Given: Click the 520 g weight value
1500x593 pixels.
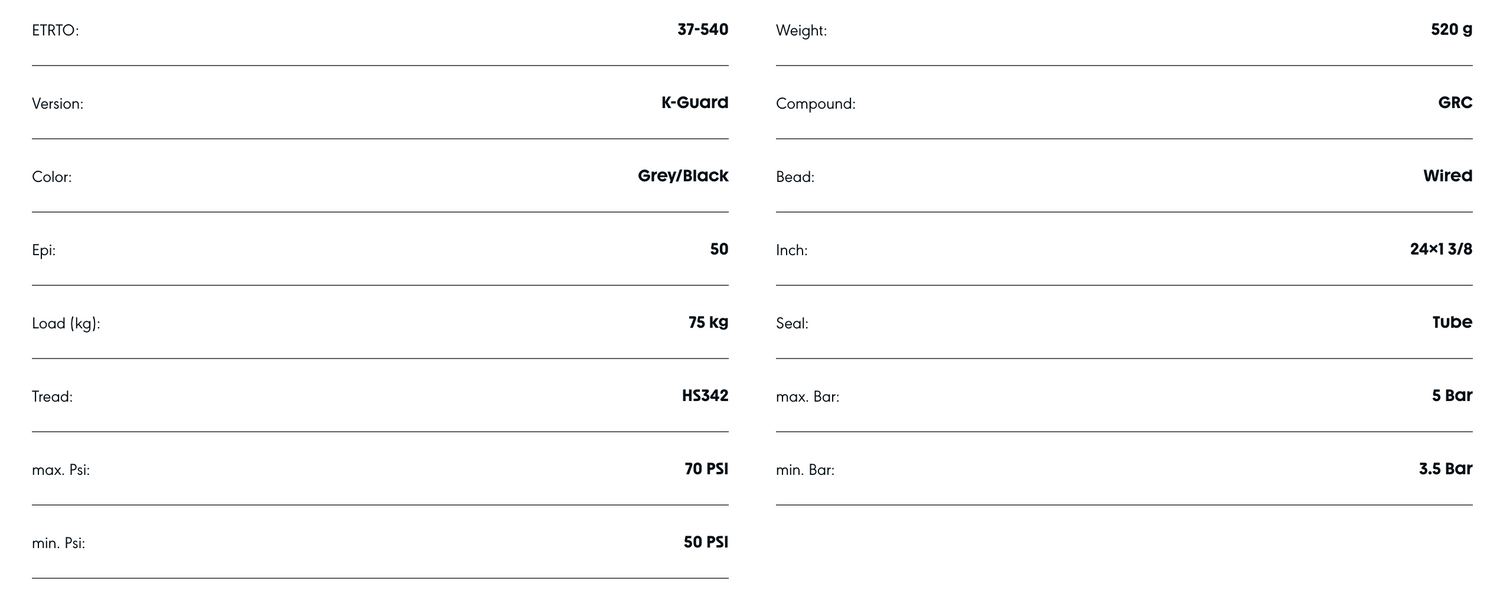Looking at the screenshot, I should pos(1451,30).
